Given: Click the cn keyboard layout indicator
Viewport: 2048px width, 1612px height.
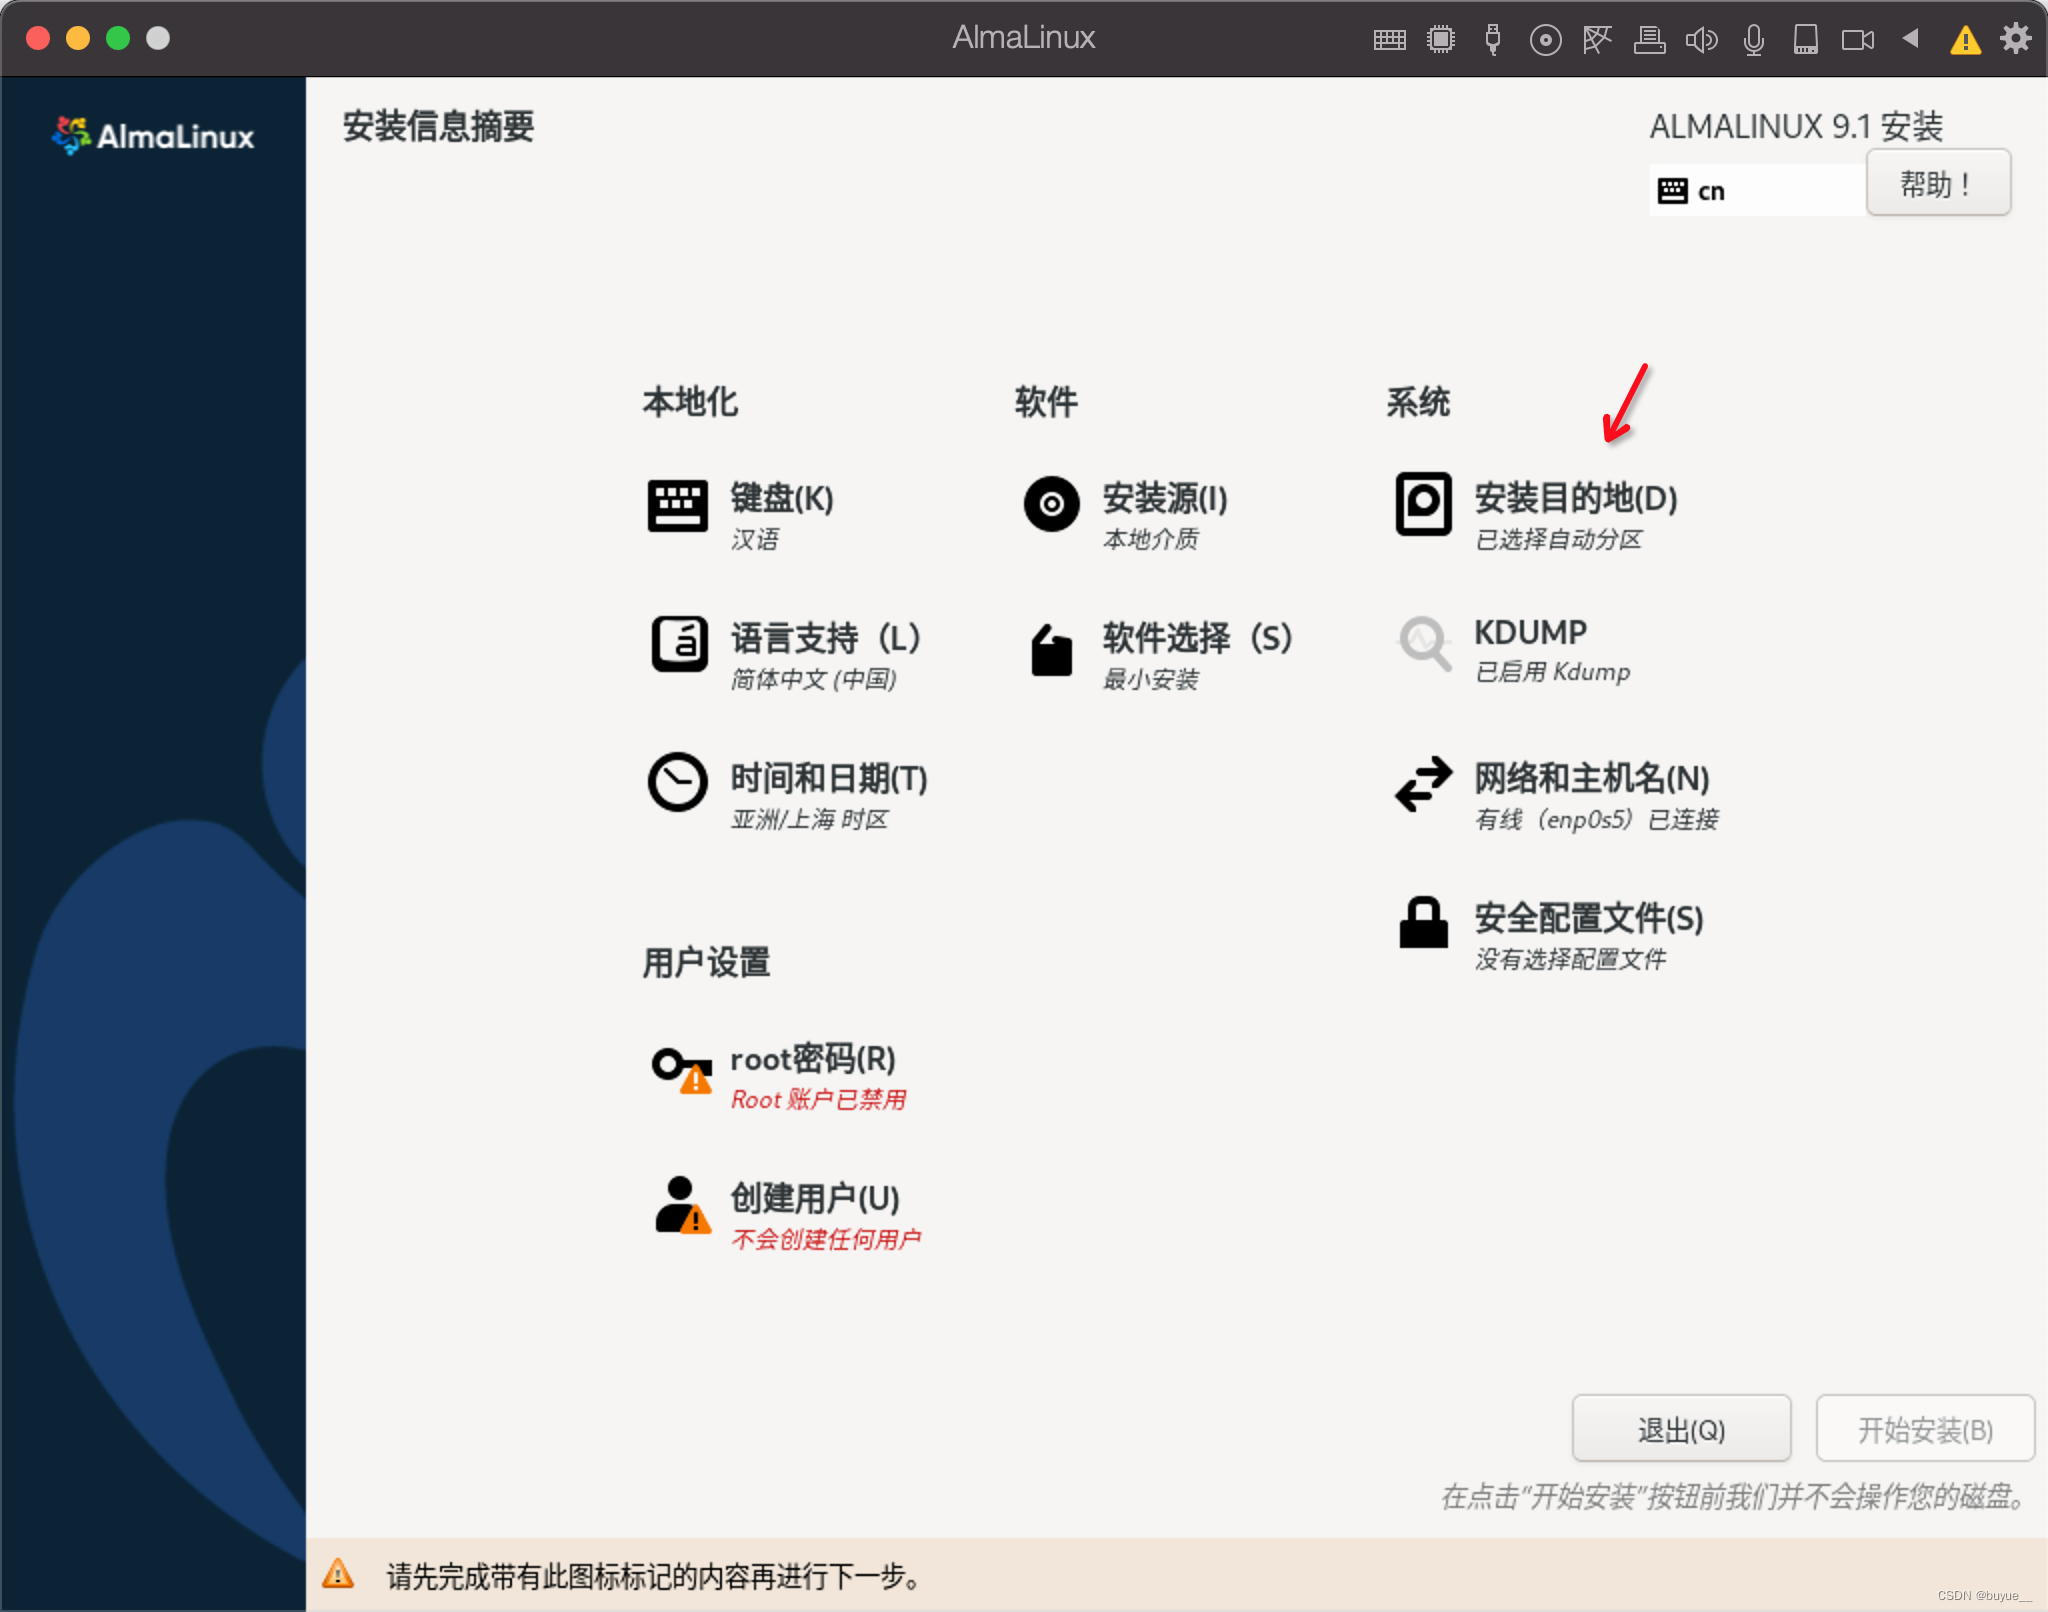Looking at the screenshot, I should pos(1756,189).
